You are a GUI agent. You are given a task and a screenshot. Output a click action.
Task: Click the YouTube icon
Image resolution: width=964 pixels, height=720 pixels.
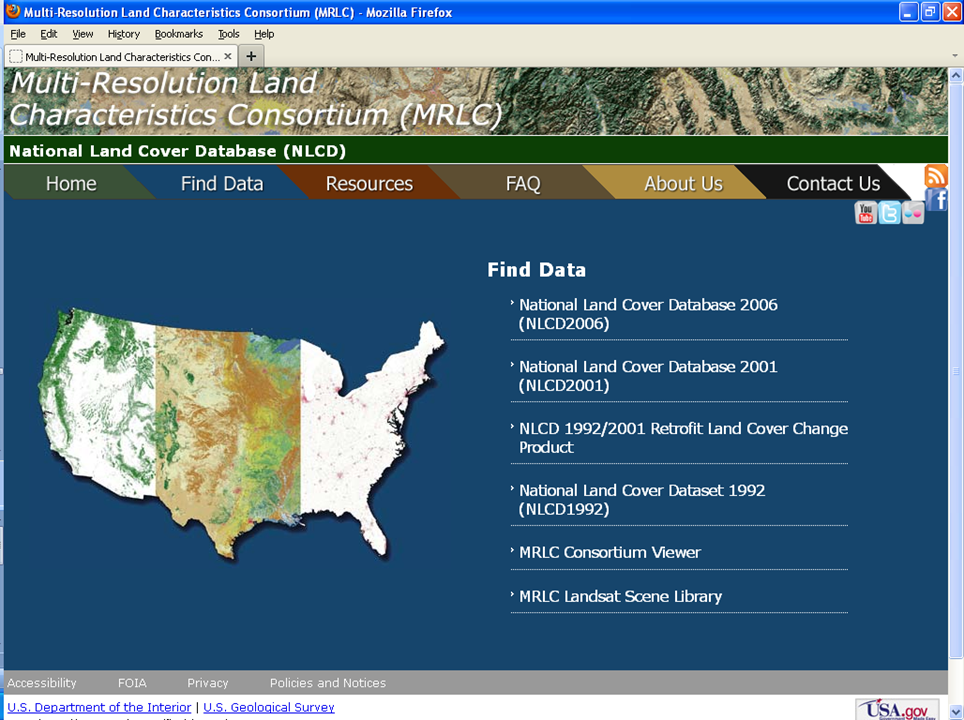865,212
